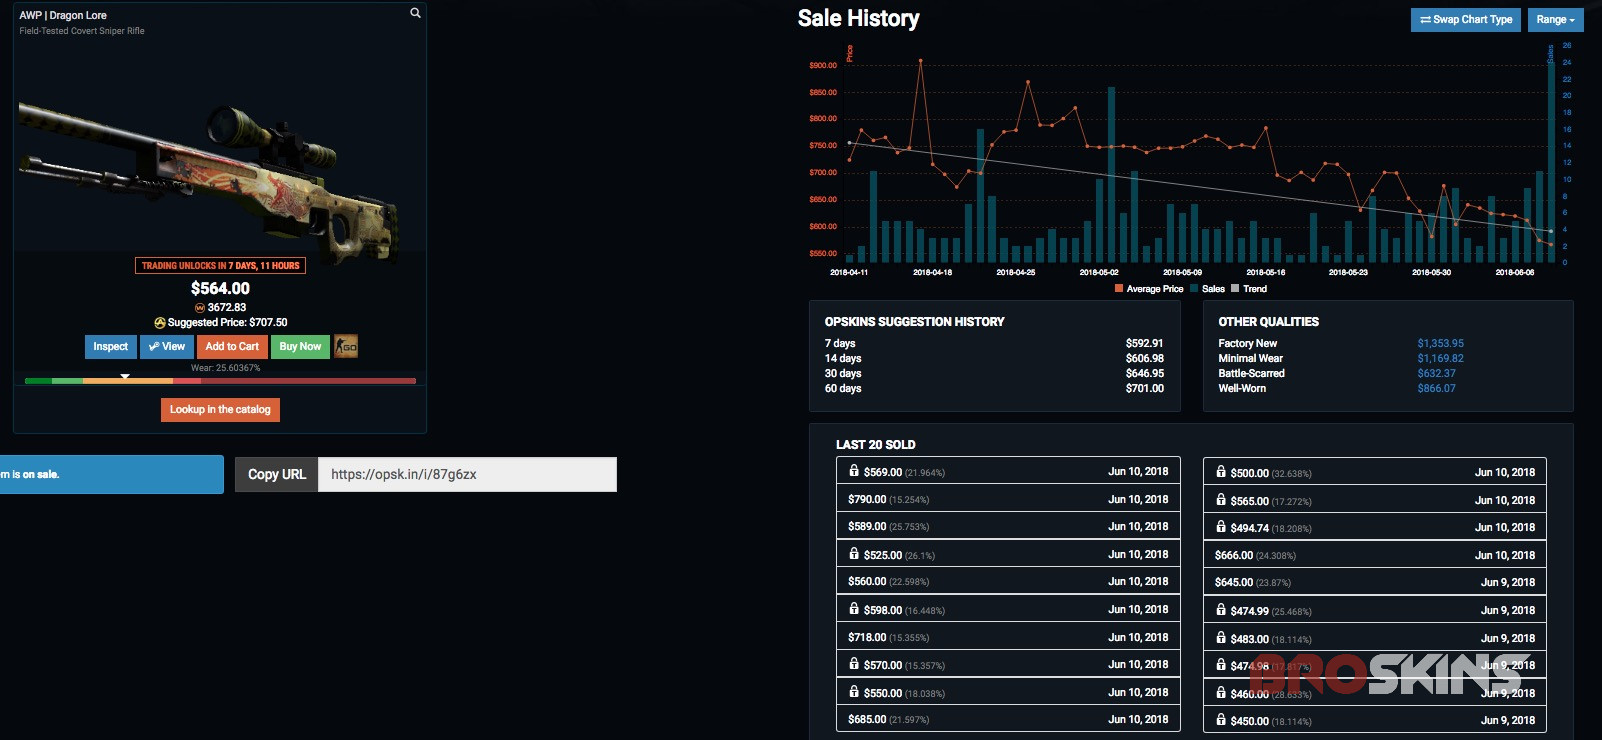Viewport: 1602px width, 740px height.
Task: Add the Dragon Lore to cart
Action: point(232,346)
